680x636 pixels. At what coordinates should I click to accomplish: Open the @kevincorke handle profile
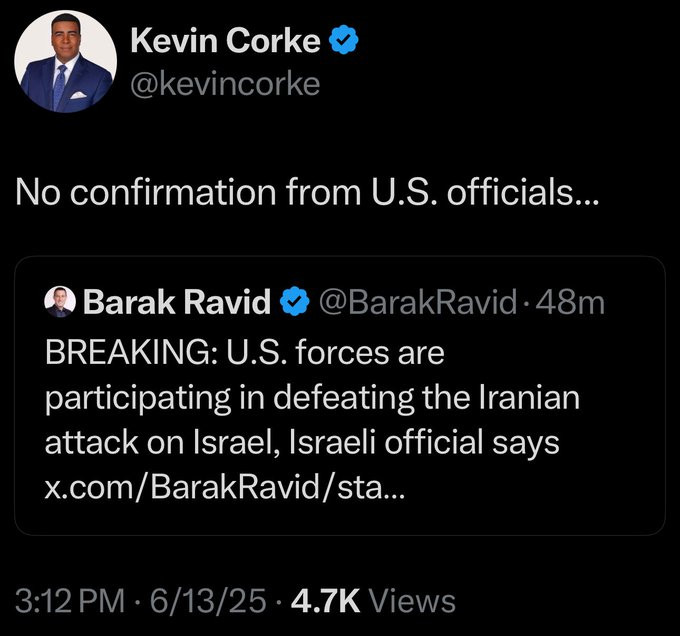(x=226, y=83)
